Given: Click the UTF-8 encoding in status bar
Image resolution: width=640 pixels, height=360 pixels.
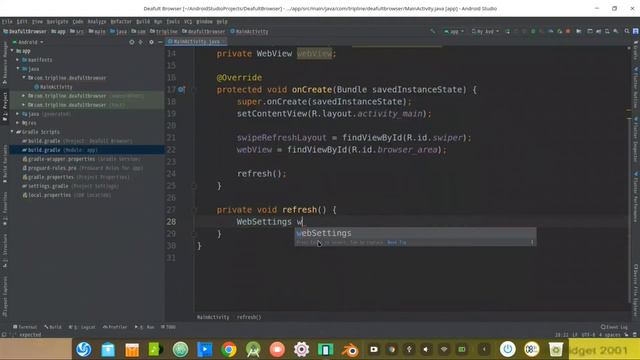Looking at the screenshot, I should 588,335.
